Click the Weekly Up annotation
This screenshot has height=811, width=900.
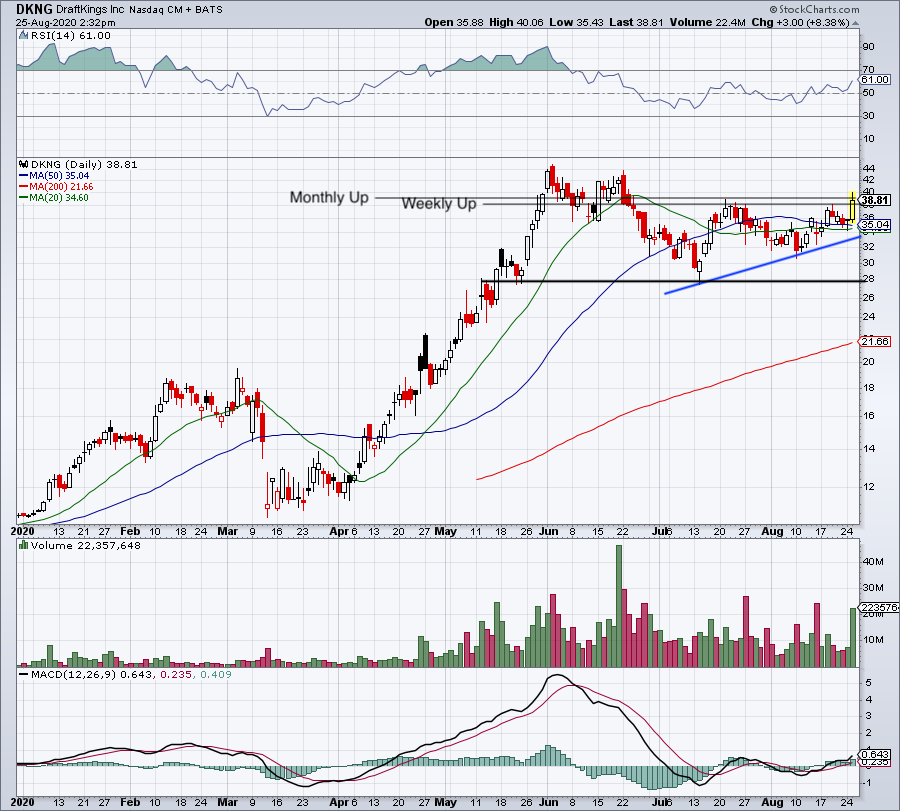click(439, 204)
